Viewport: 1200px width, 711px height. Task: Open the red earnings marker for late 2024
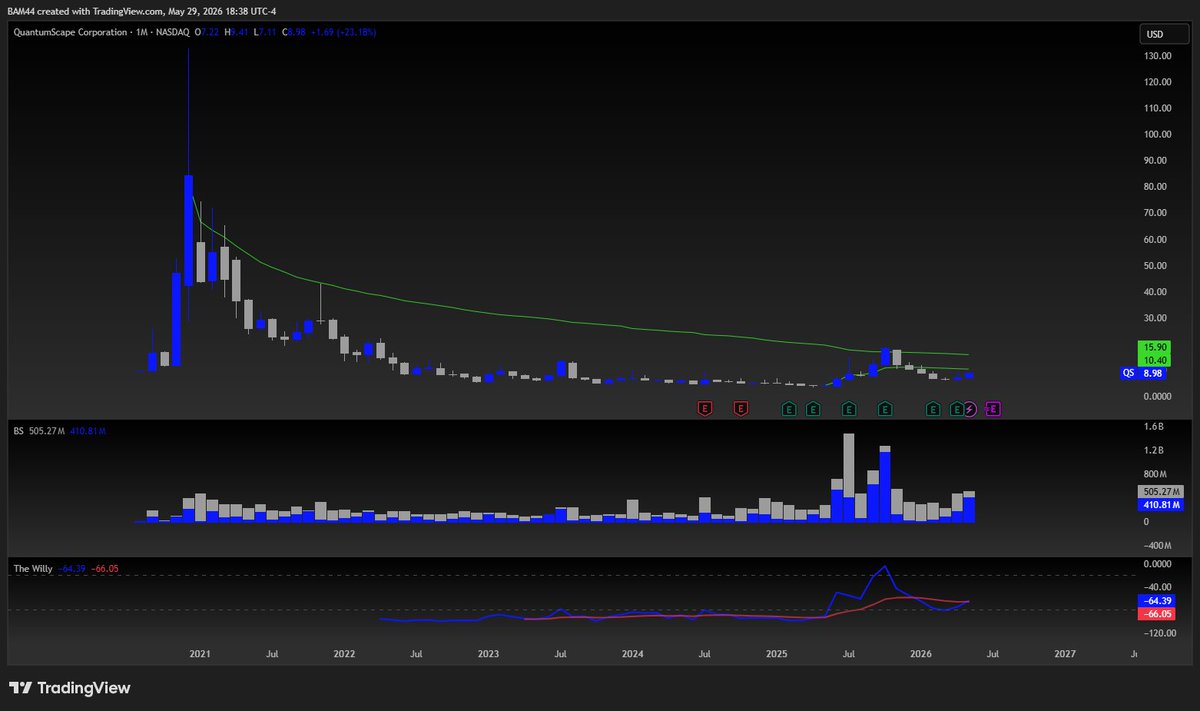[x=741, y=408]
